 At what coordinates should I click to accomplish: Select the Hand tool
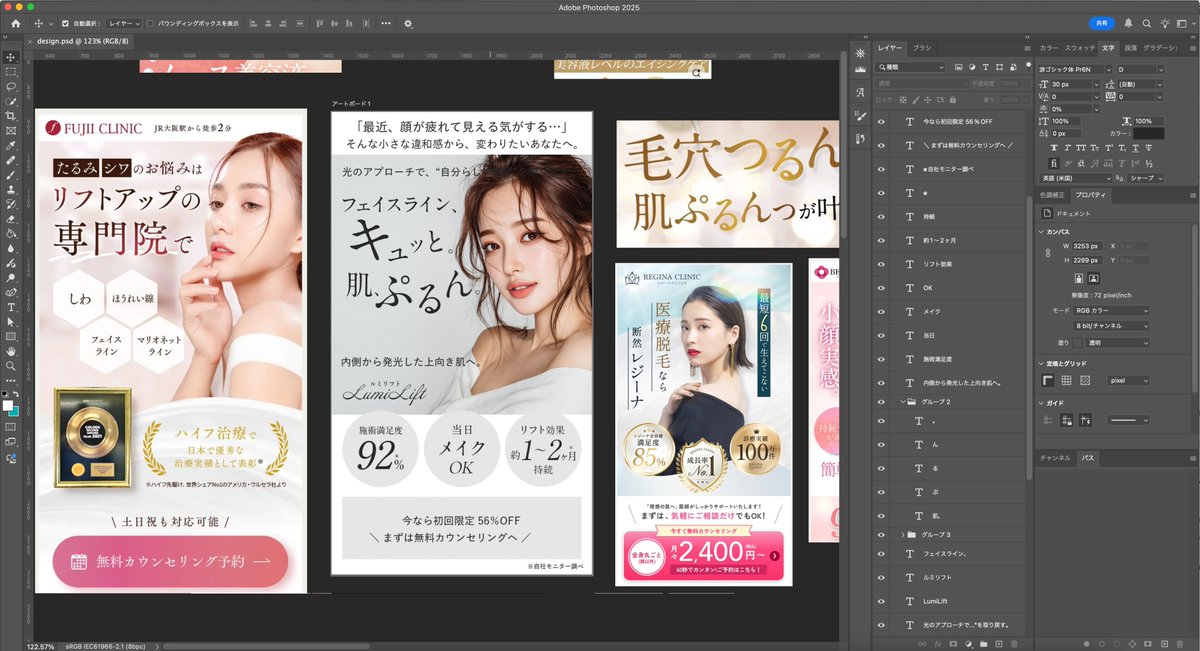pyautogui.click(x=10, y=351)
